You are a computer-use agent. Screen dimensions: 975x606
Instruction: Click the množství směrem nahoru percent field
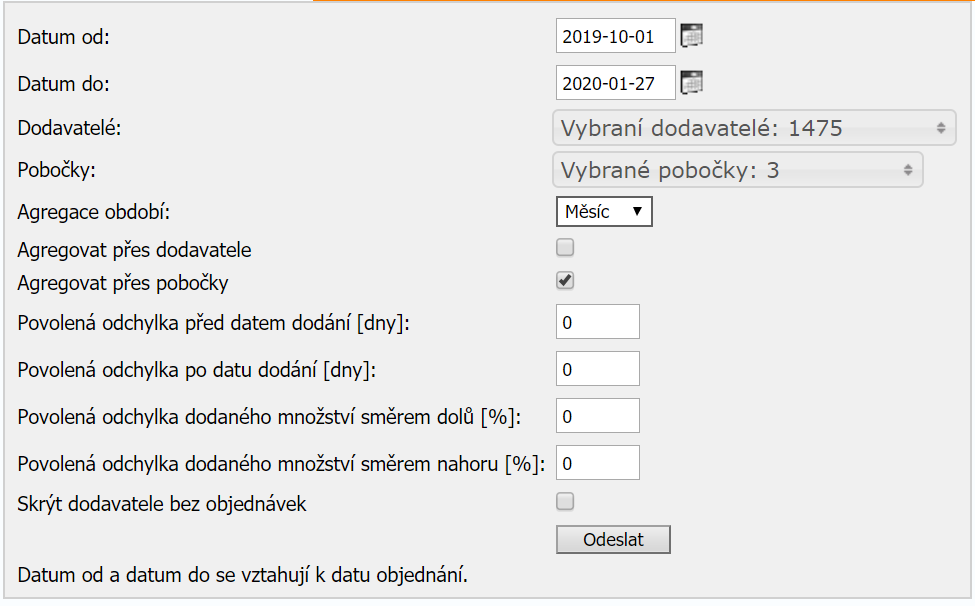(x=597, y=463)
